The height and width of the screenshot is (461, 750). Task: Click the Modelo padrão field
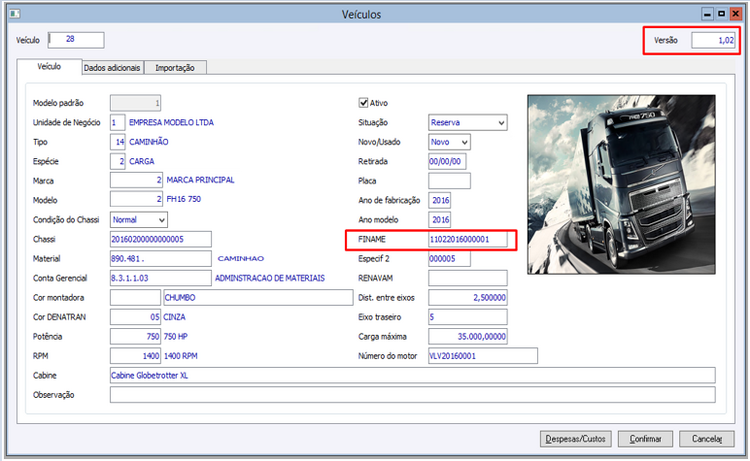click(135, 103)
